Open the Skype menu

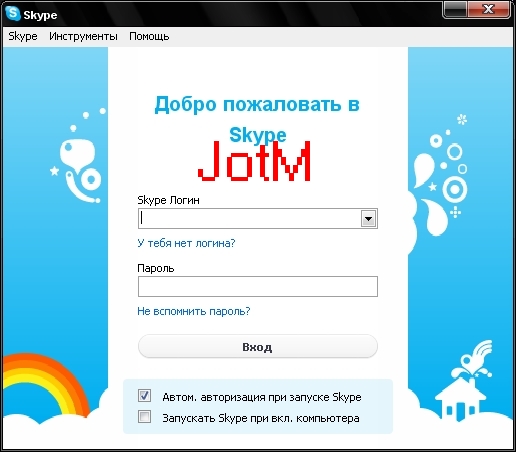point(23,36)
